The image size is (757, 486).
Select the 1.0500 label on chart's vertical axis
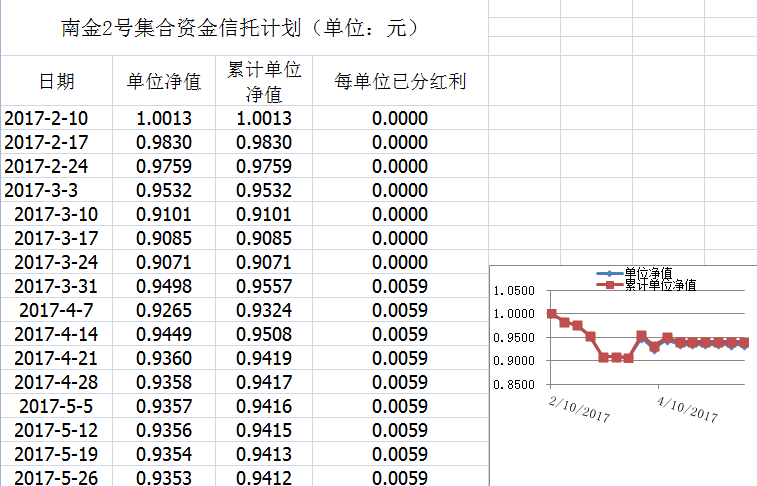pyautogui.click(x=514, y=291)
